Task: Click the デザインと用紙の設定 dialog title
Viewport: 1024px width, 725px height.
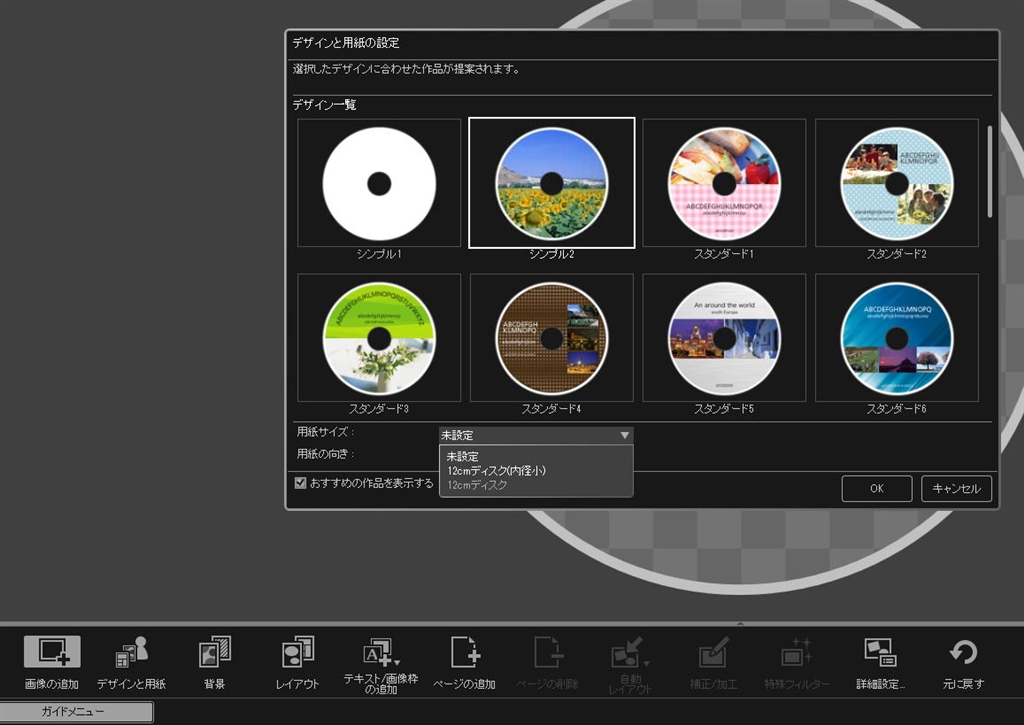Action: tap(346, 43)
